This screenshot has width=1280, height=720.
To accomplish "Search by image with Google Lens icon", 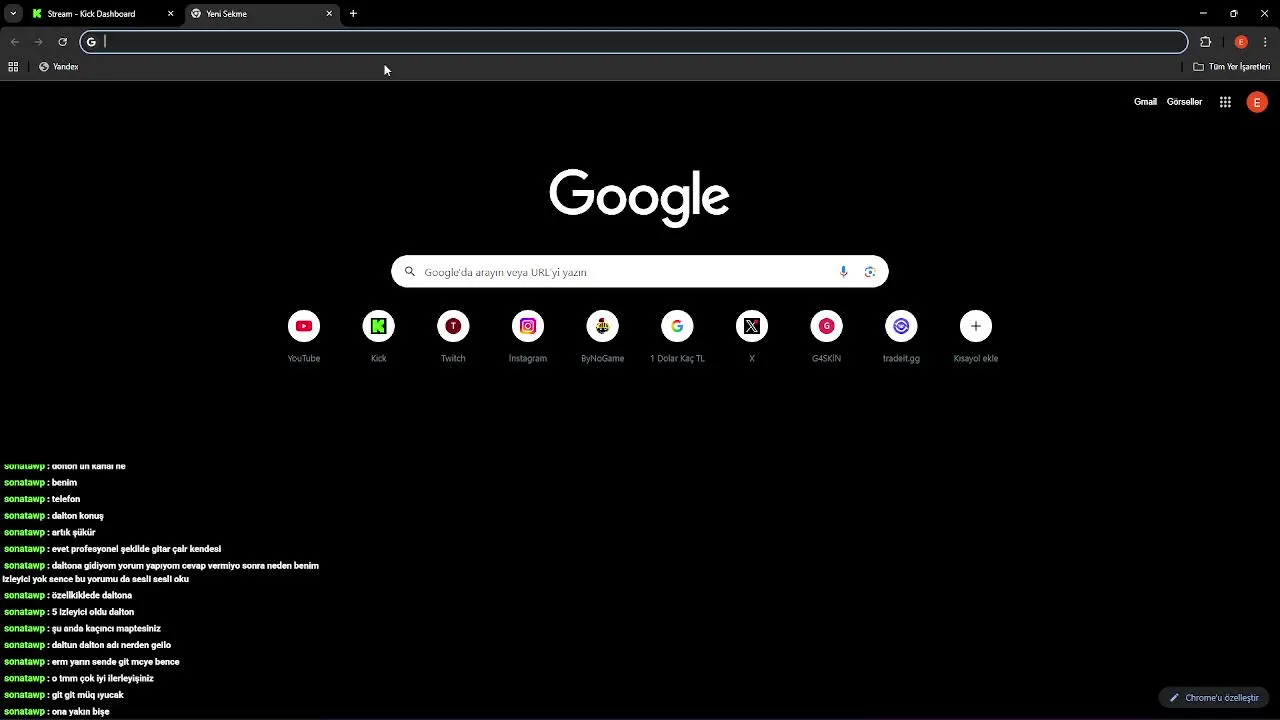I will 870,272.
